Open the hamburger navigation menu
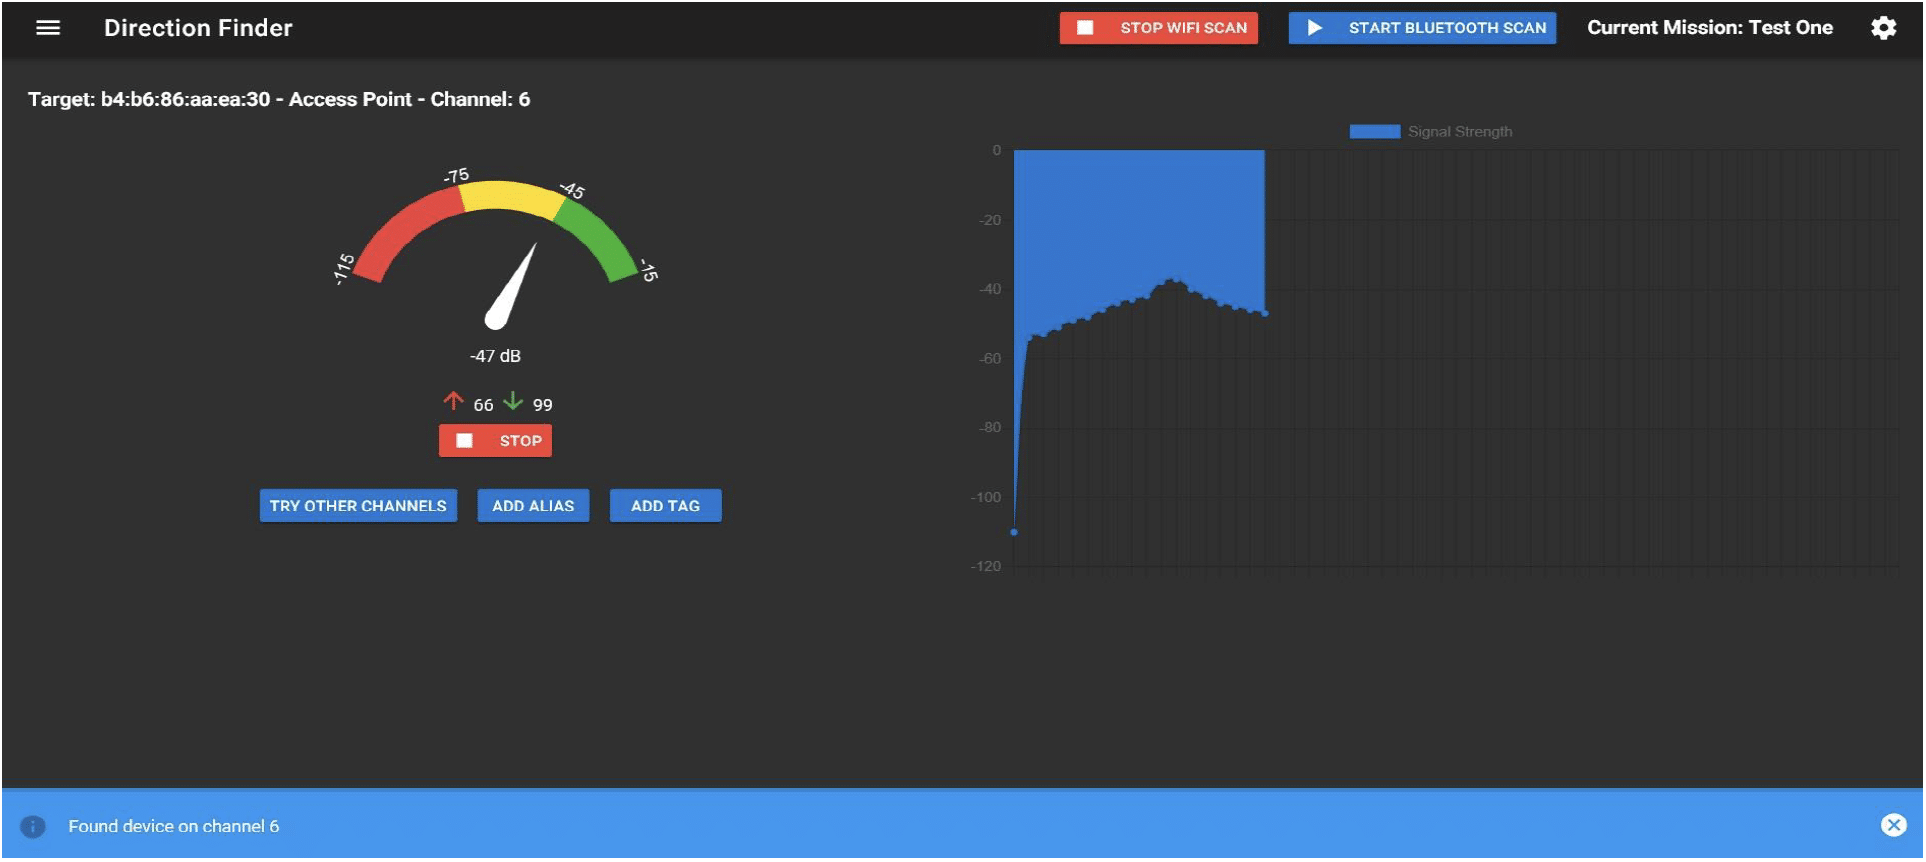Image resolution: width=1926 pixels, height=862 pixels. [x=48, y=28]
